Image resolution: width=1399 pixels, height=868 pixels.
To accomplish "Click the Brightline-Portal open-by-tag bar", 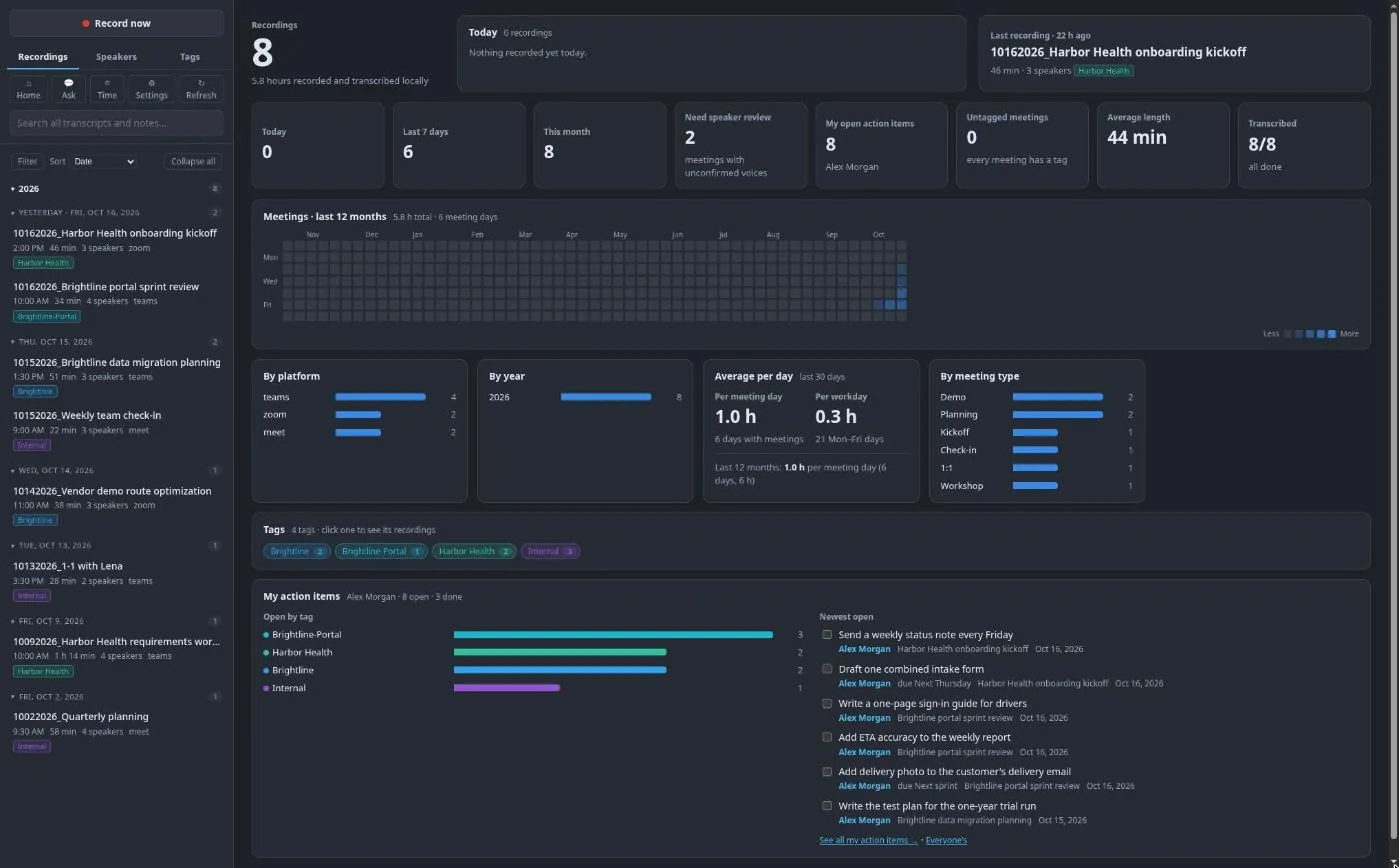I will (613, 635).
